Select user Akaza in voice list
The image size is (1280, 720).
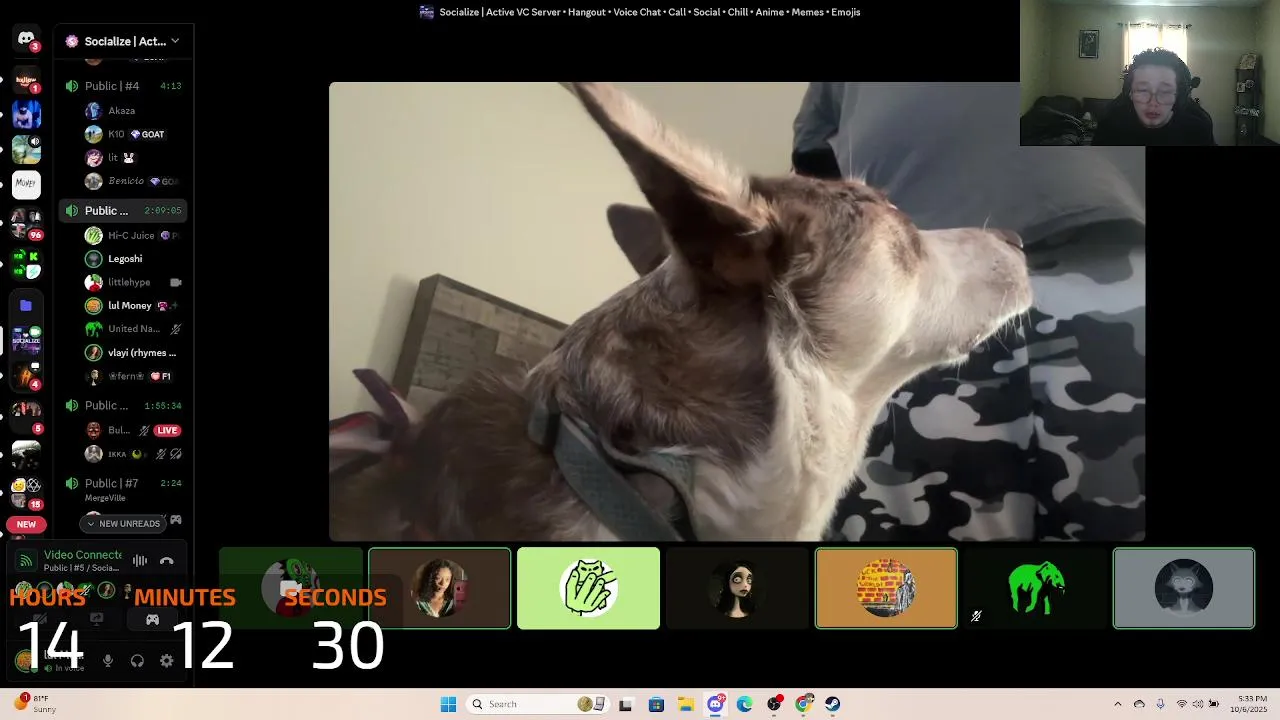click(121, 111)
